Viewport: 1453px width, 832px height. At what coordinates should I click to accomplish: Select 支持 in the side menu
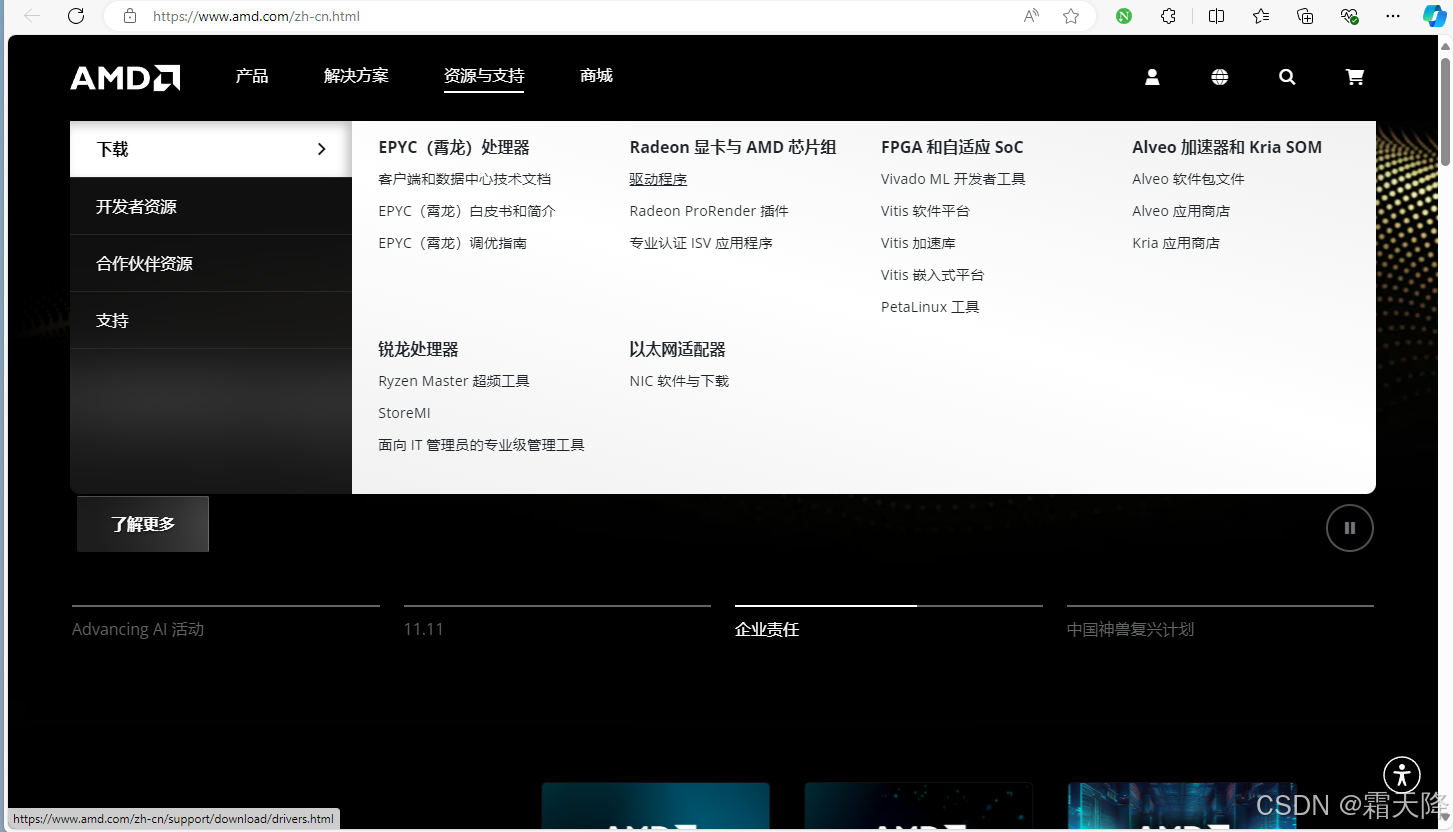(x=211, y=321)
